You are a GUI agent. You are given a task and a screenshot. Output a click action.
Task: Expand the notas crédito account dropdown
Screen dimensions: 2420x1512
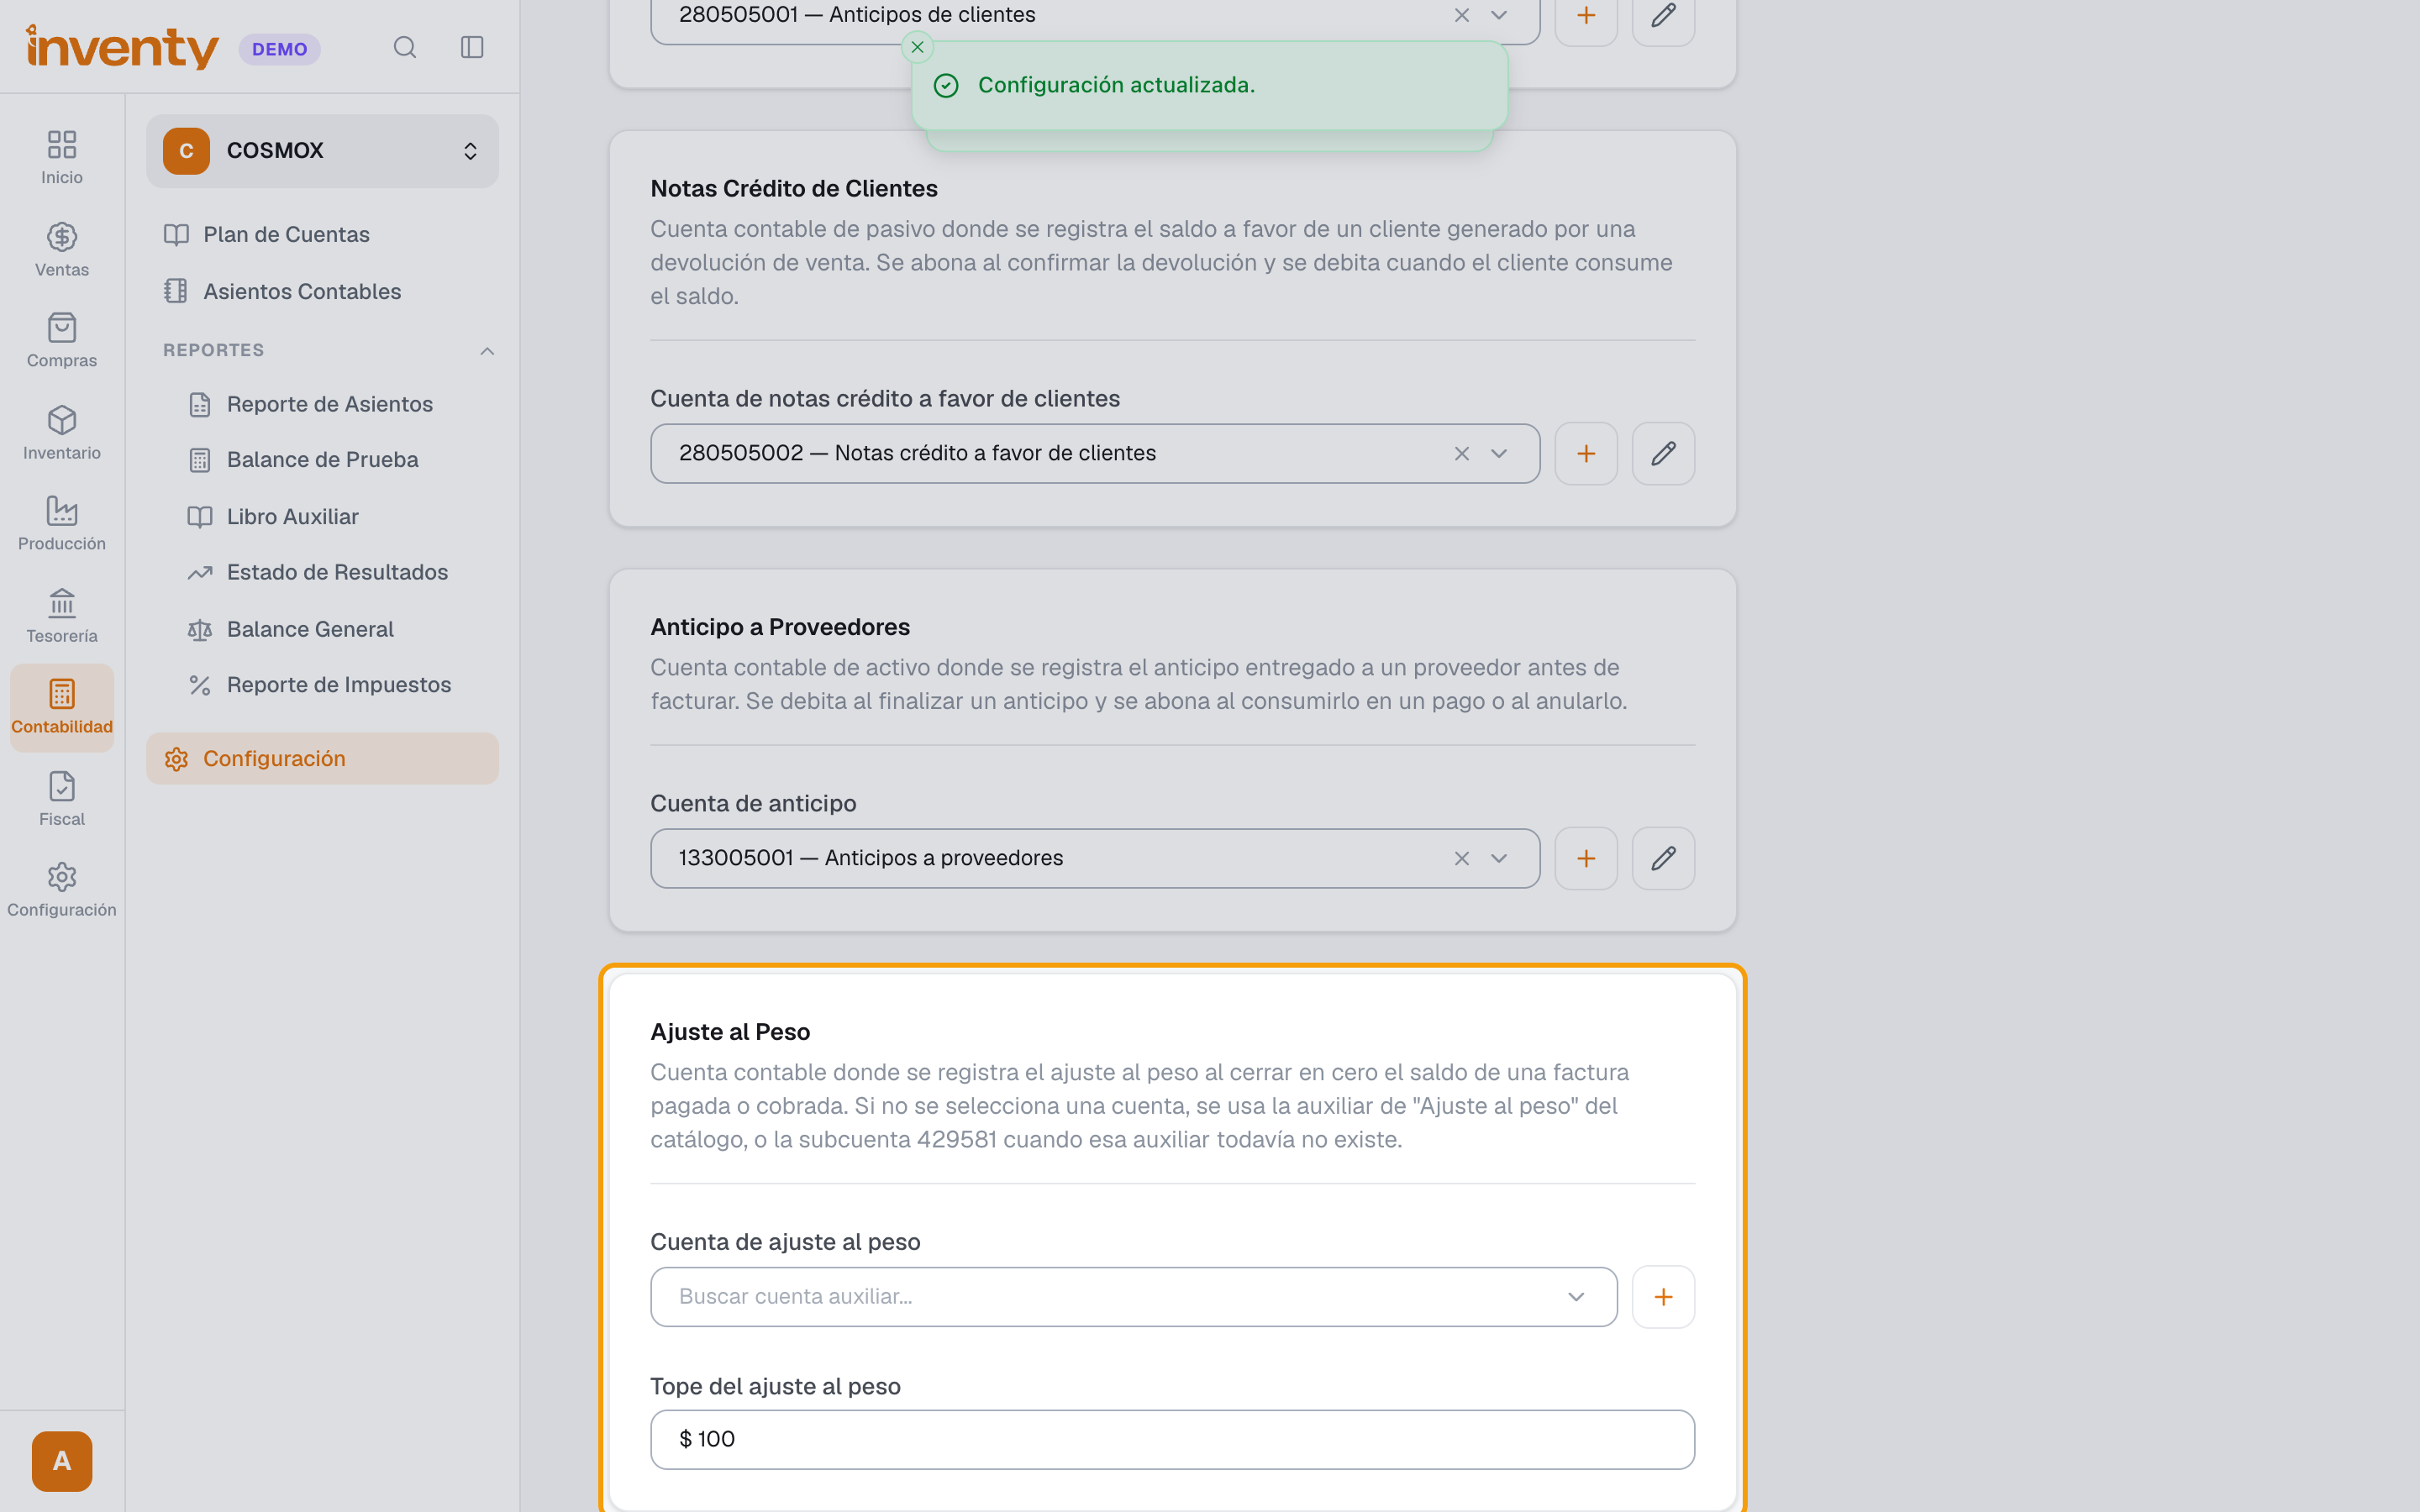pyautogui.click(x=1498, y=454)
